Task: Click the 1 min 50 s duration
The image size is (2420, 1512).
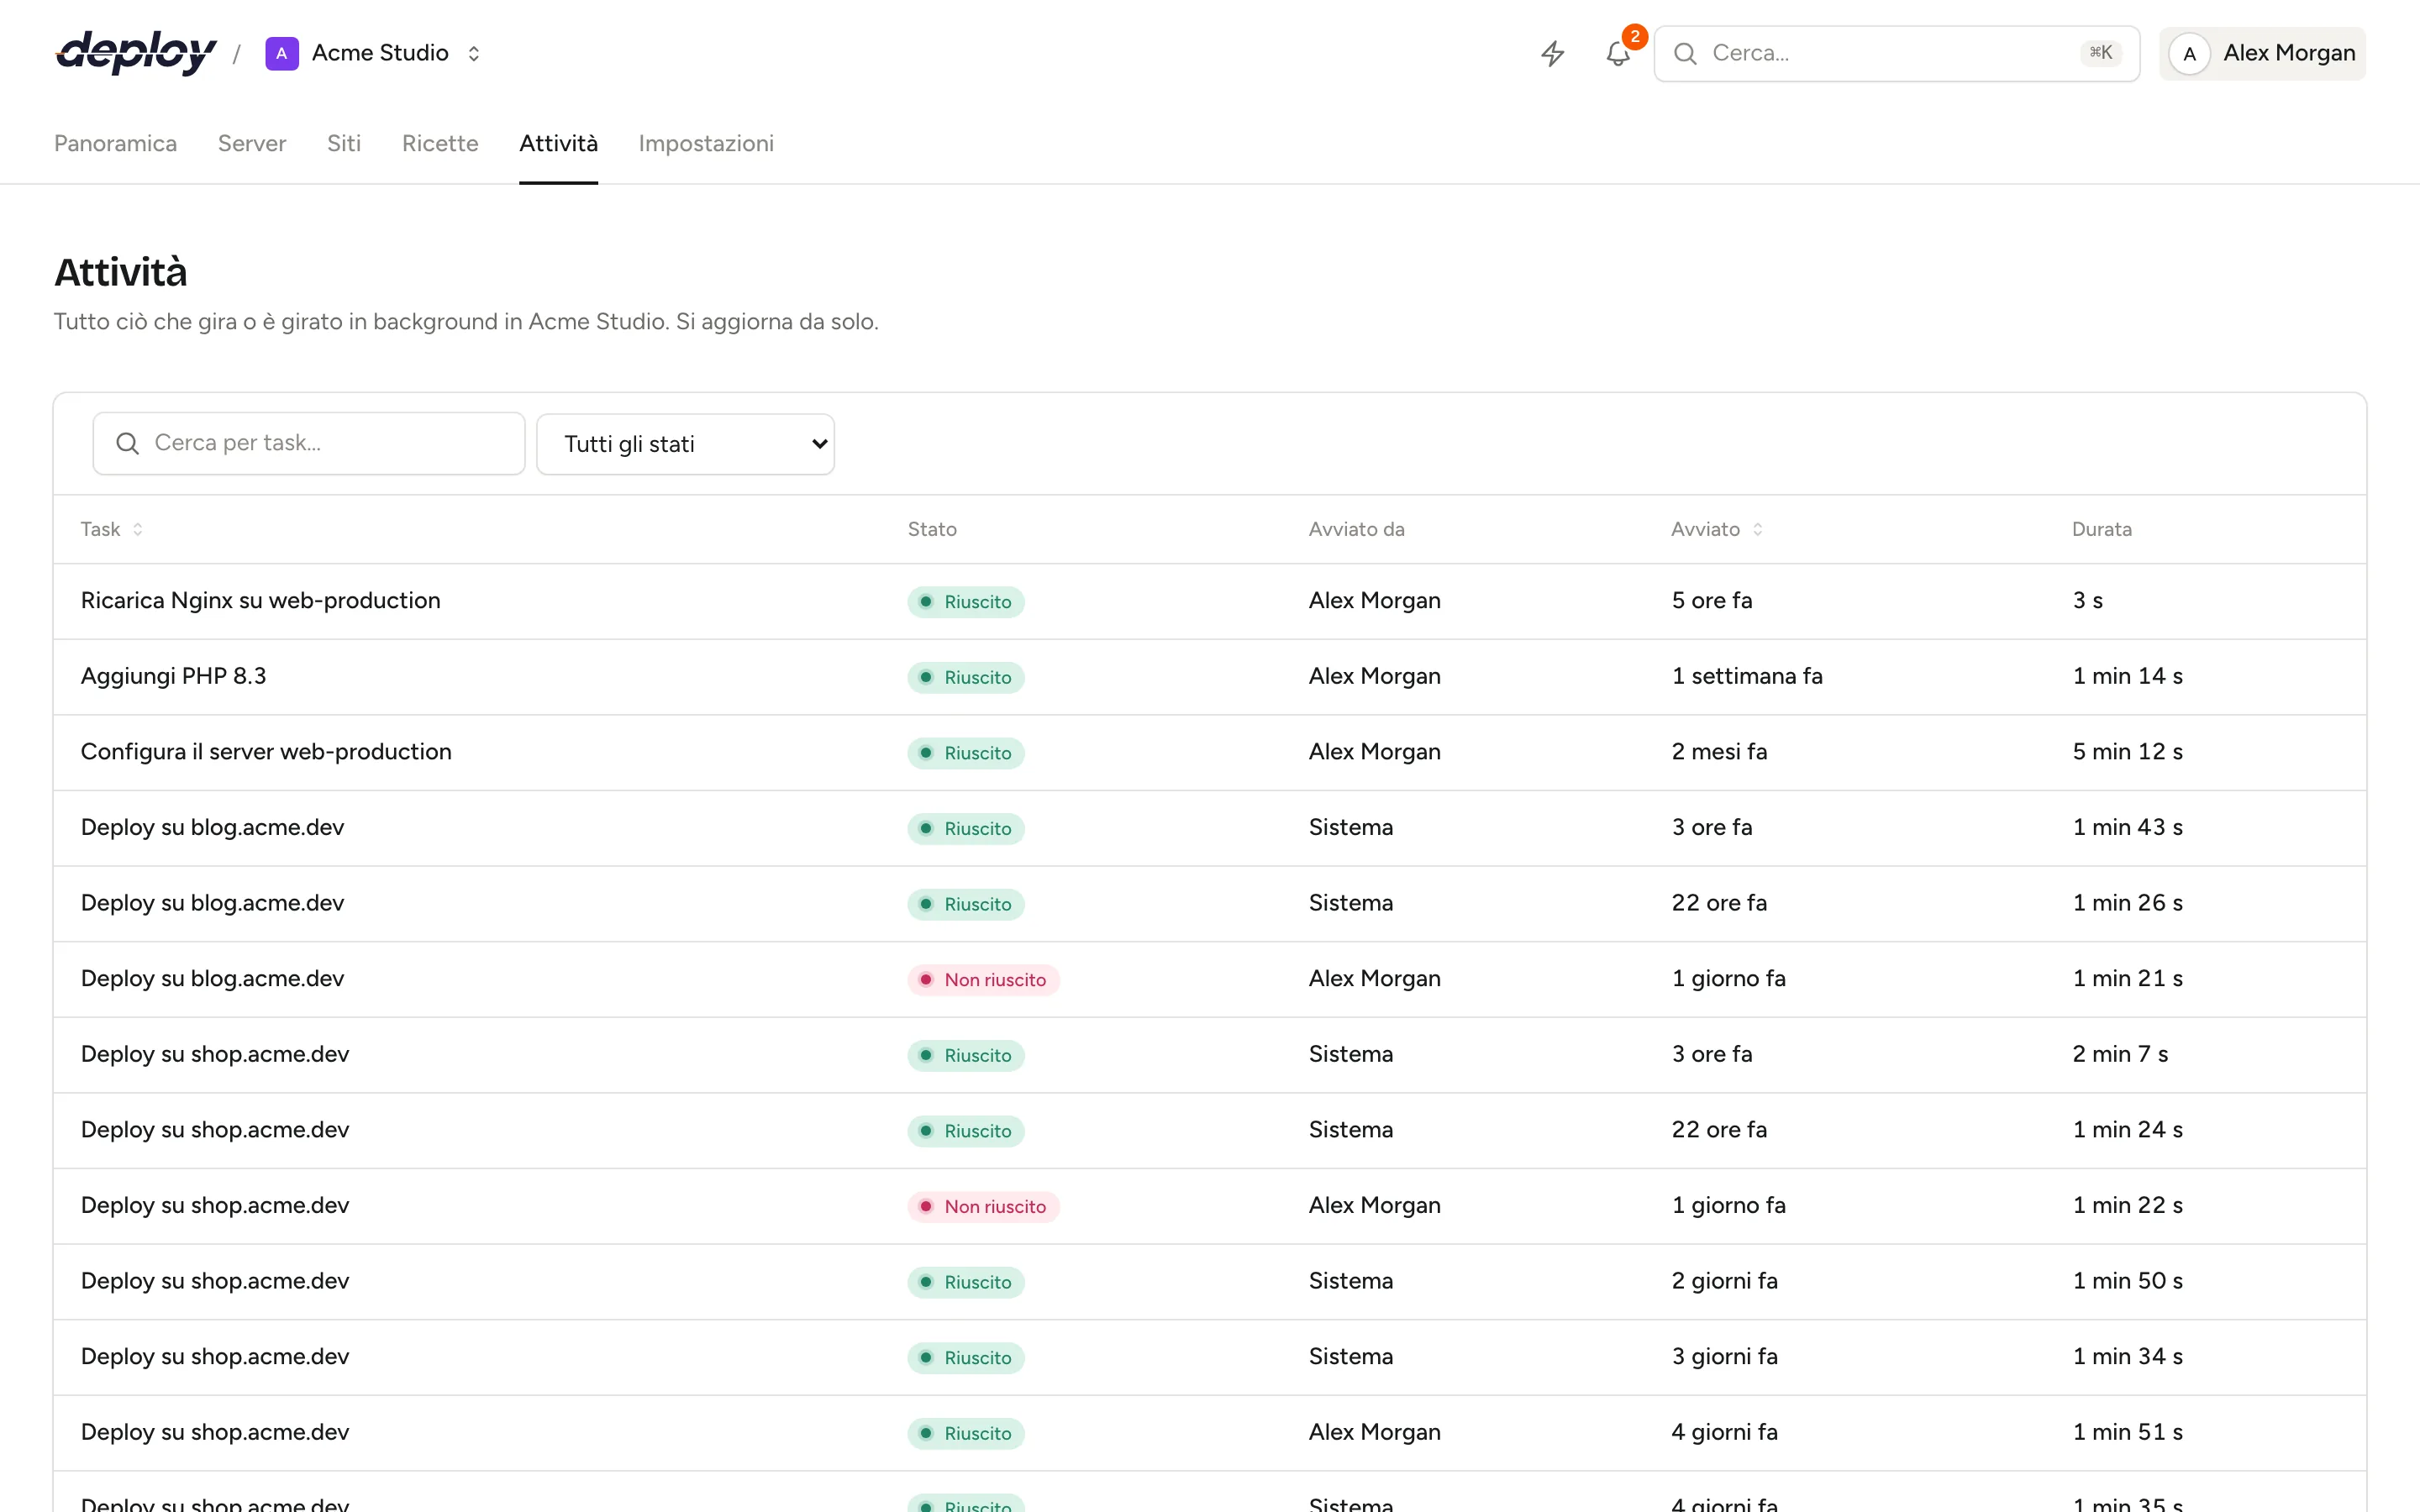Action: tap(2127, 1281)
